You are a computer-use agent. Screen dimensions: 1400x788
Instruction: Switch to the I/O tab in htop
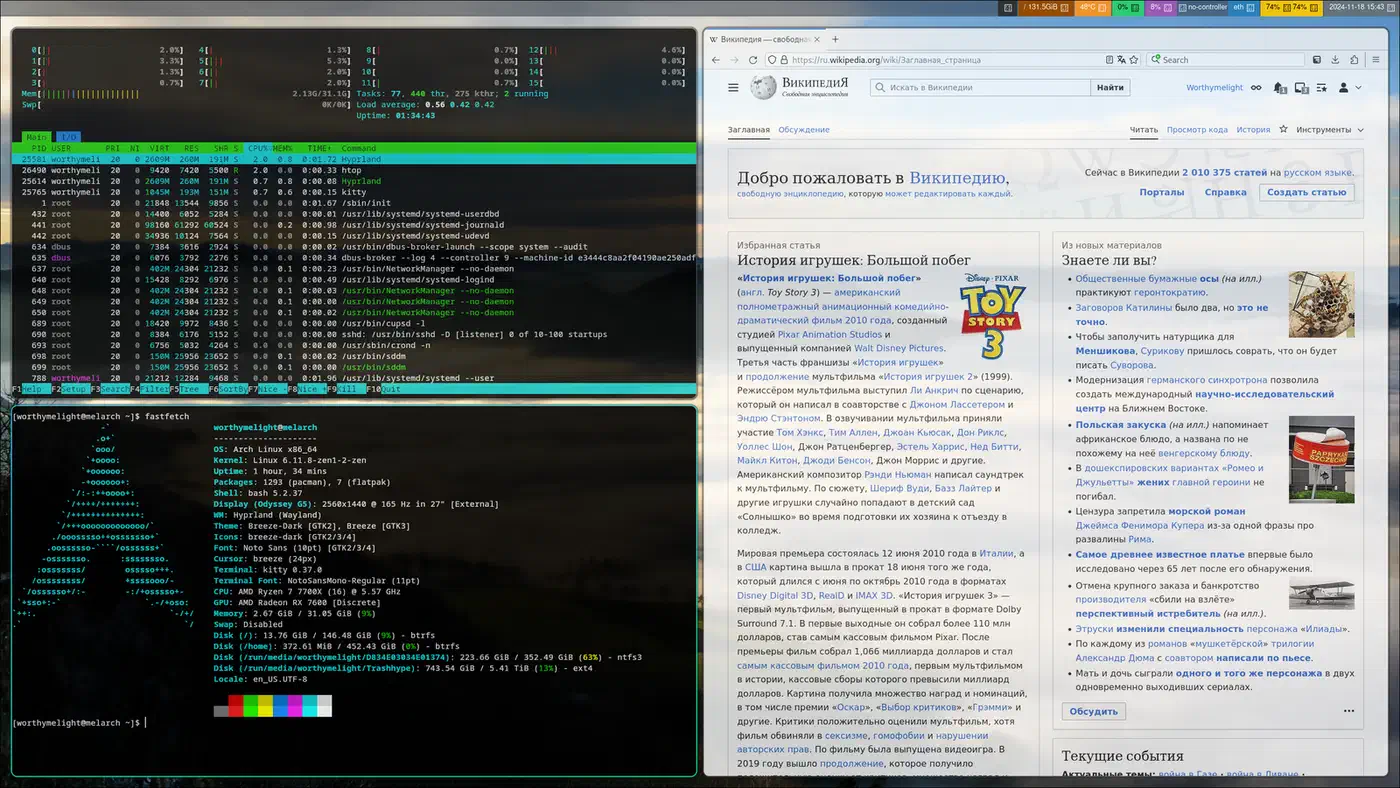(67, 137)
